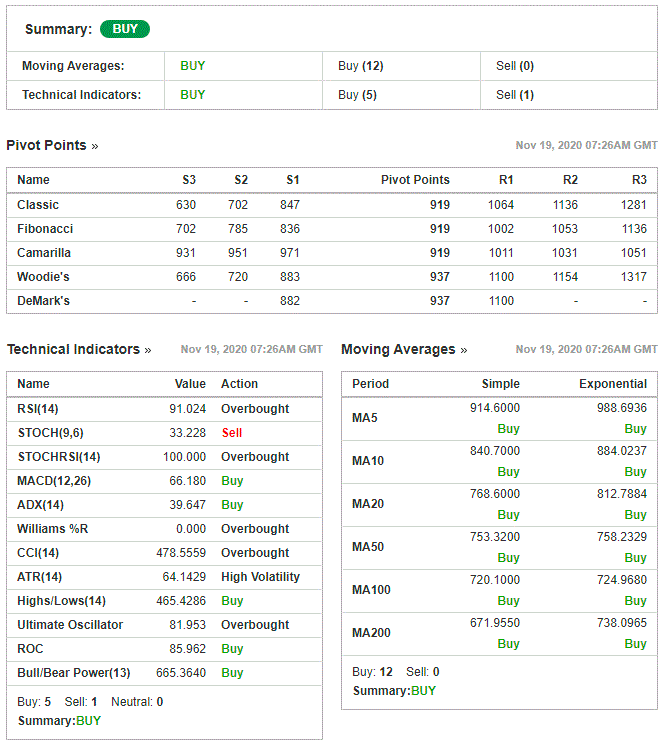Select the MA5 period row label
This screenshot has width=665, height=745.
pos(365,418)
